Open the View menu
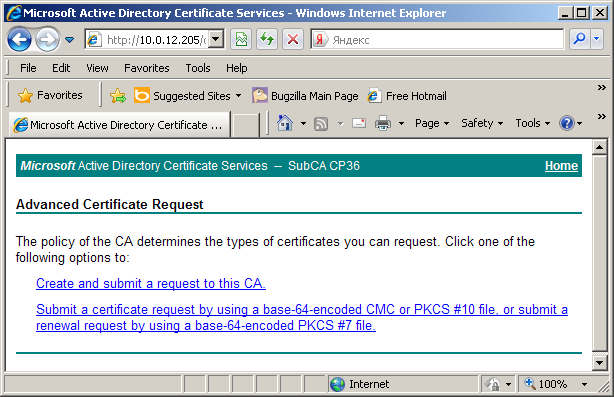The width and height of the screenshot is (614, 397). [98, 68]
